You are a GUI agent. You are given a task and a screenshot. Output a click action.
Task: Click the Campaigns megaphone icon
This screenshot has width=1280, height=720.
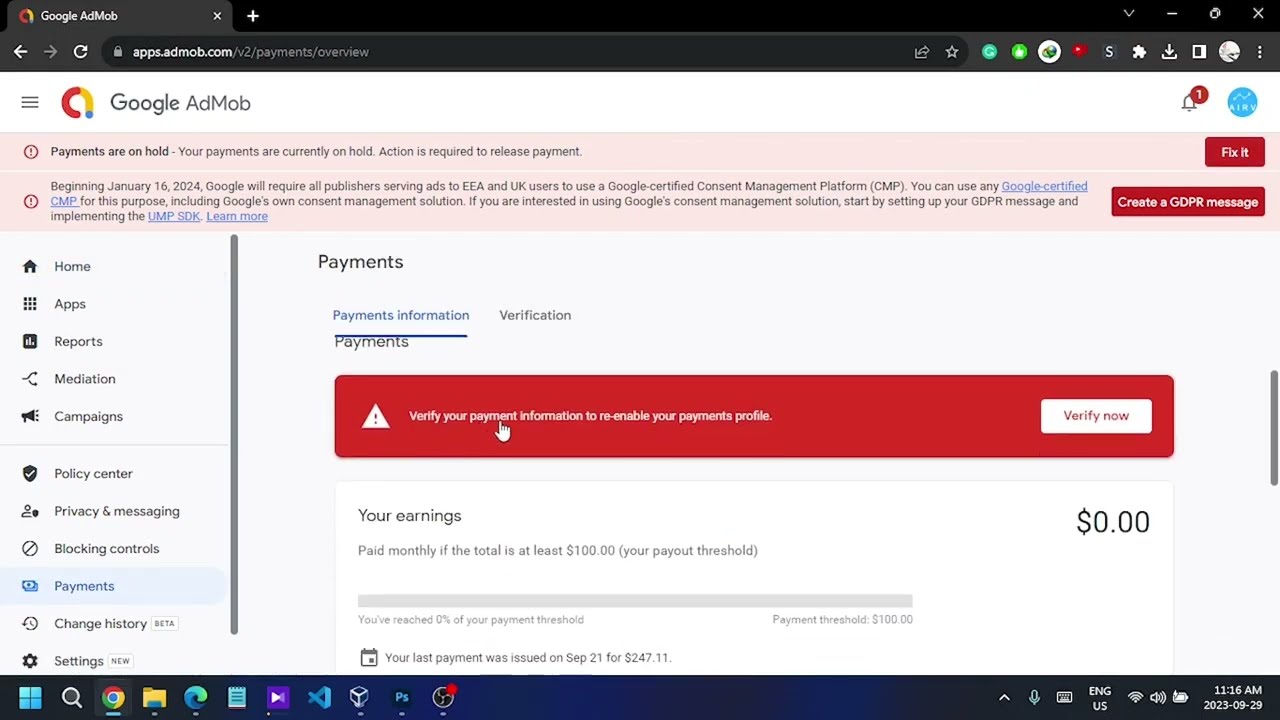click(30, 416)
